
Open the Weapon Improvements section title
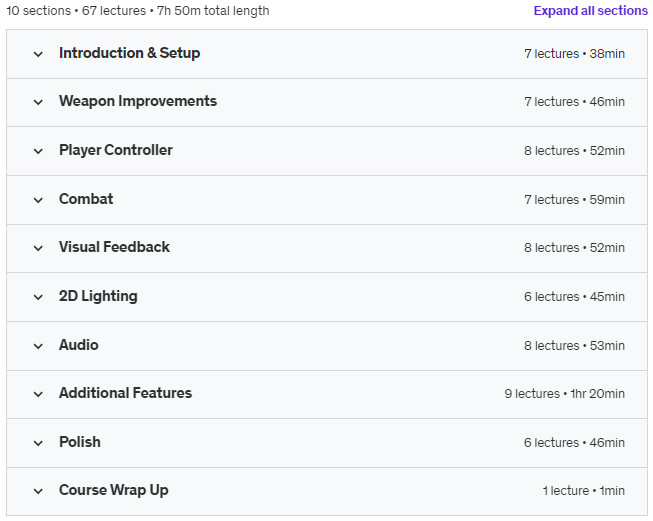(138, 101)
